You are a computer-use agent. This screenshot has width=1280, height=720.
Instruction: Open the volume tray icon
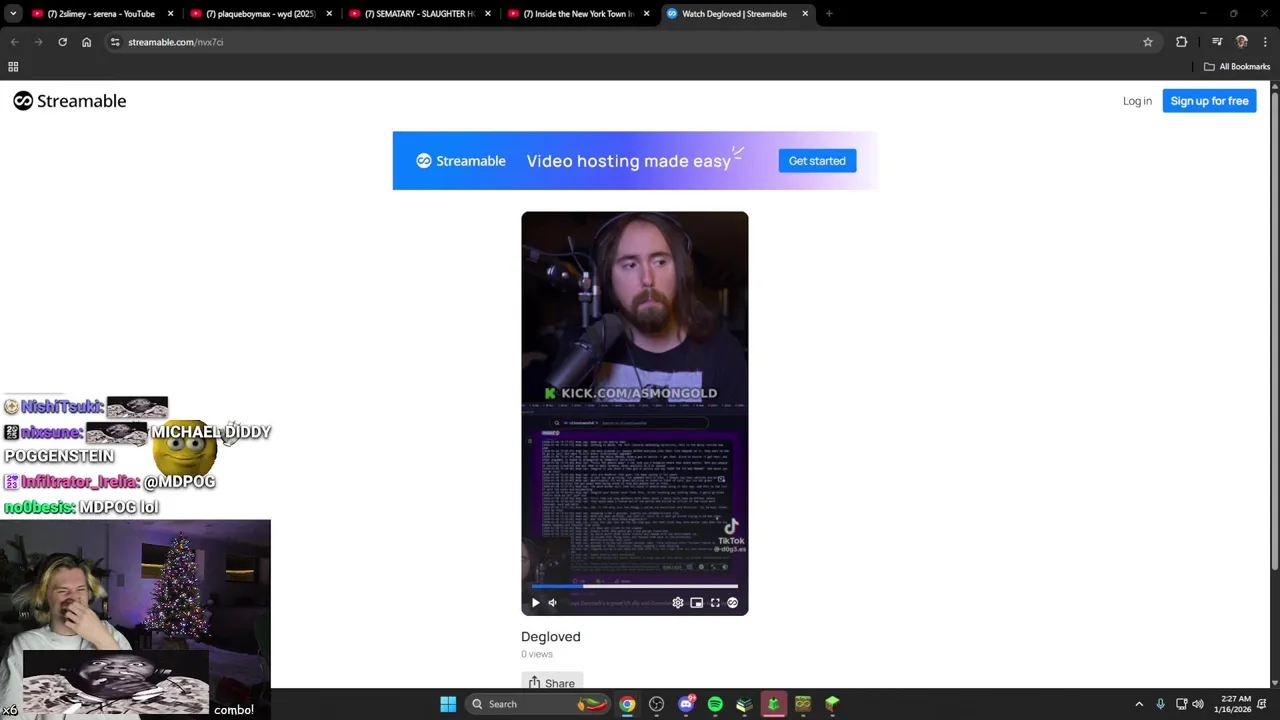[x=1198, y=704]
